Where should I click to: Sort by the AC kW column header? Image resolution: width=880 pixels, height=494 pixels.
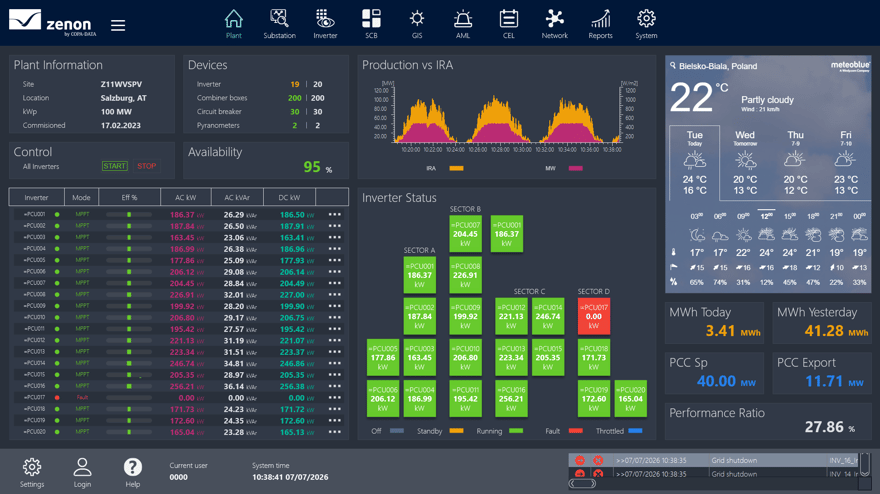186,198
